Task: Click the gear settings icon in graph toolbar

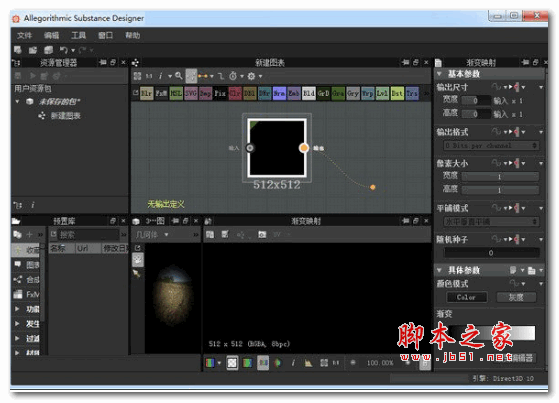Action: [251, 76]
